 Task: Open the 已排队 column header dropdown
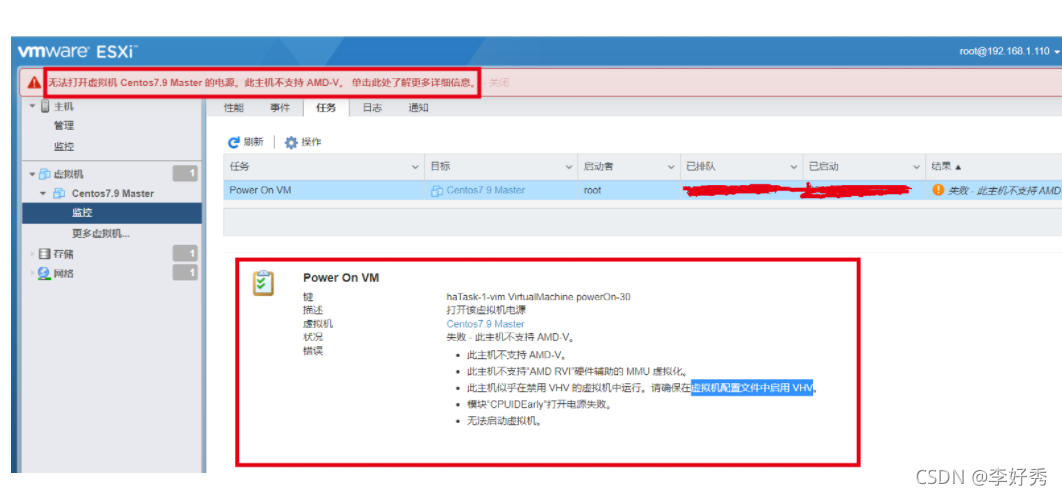[794, 167]
